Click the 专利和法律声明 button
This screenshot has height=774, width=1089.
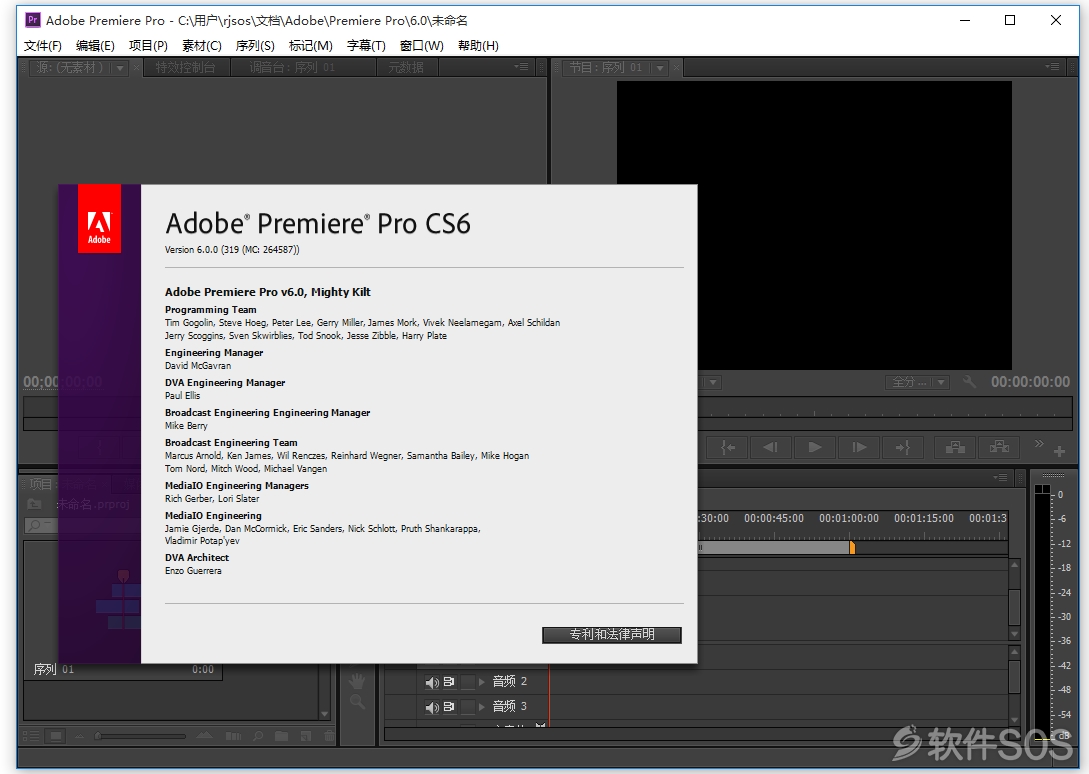611,634
